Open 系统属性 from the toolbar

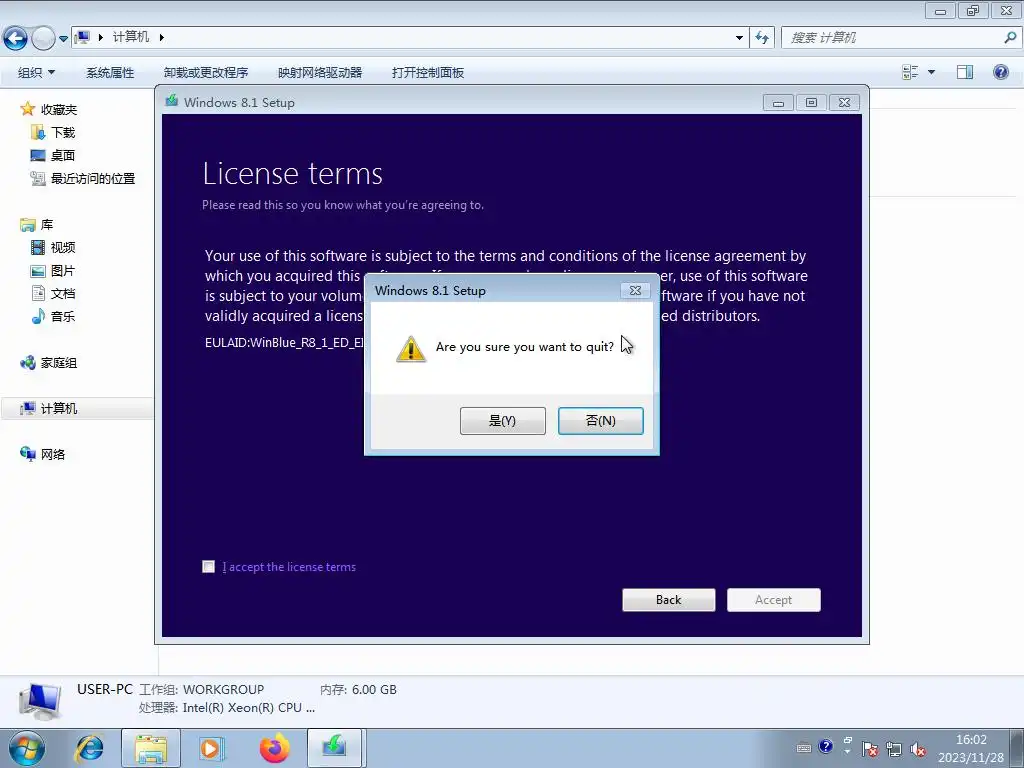[x=110, y=72]
